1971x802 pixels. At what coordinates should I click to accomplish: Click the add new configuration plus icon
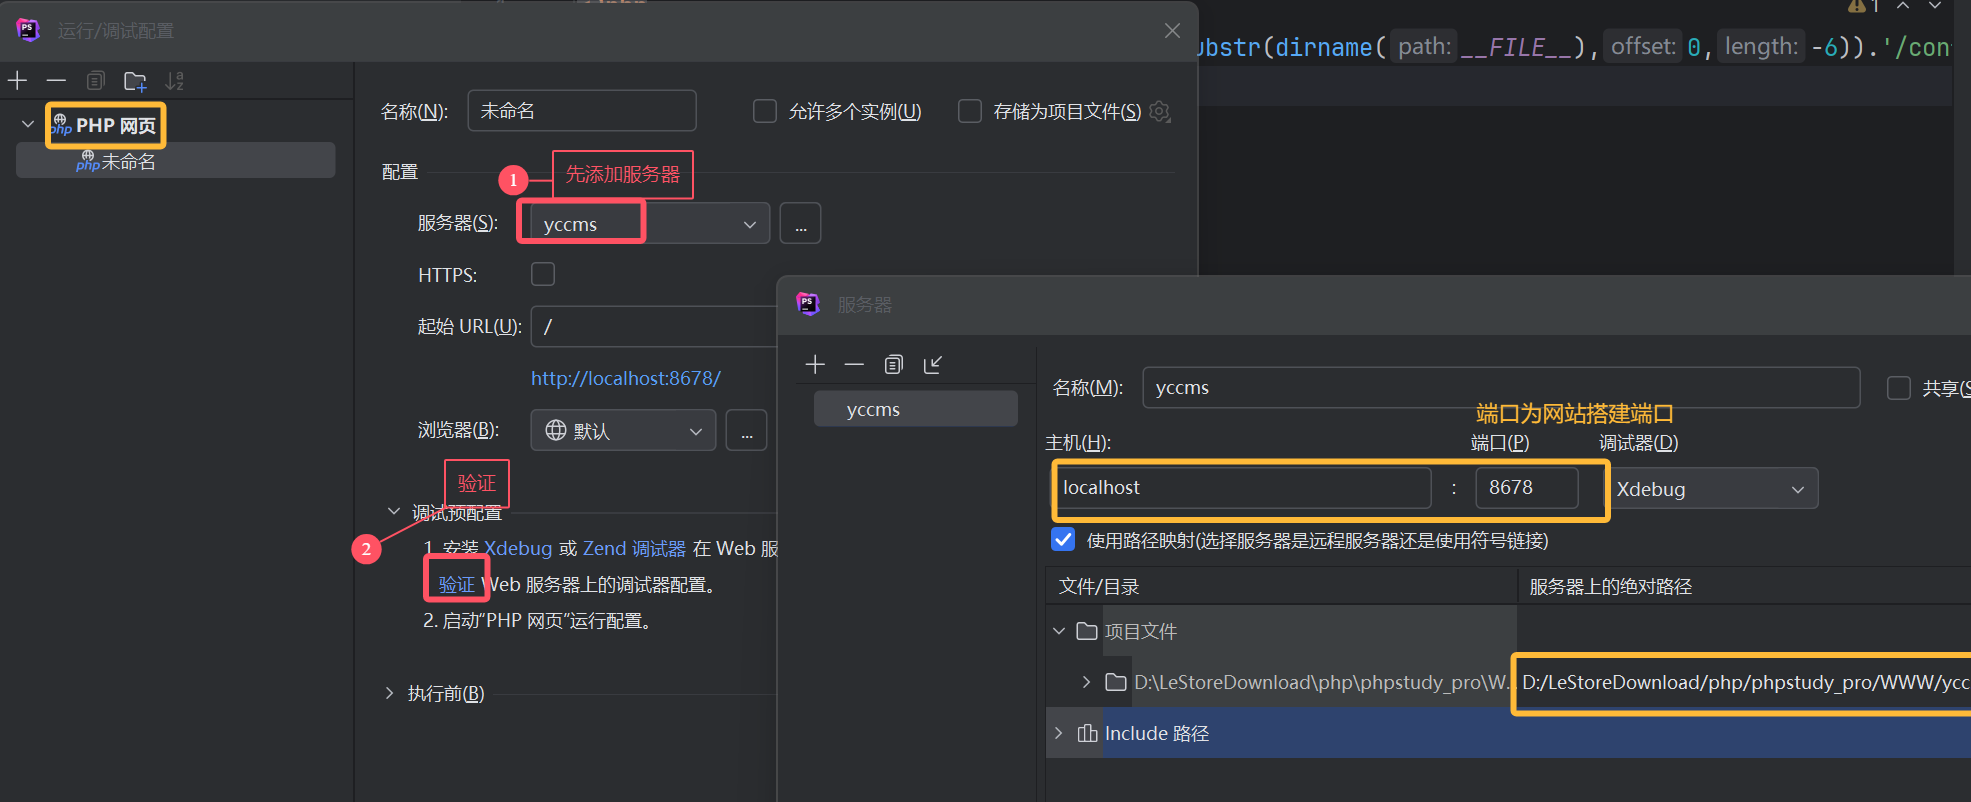(x=18, y=81)
